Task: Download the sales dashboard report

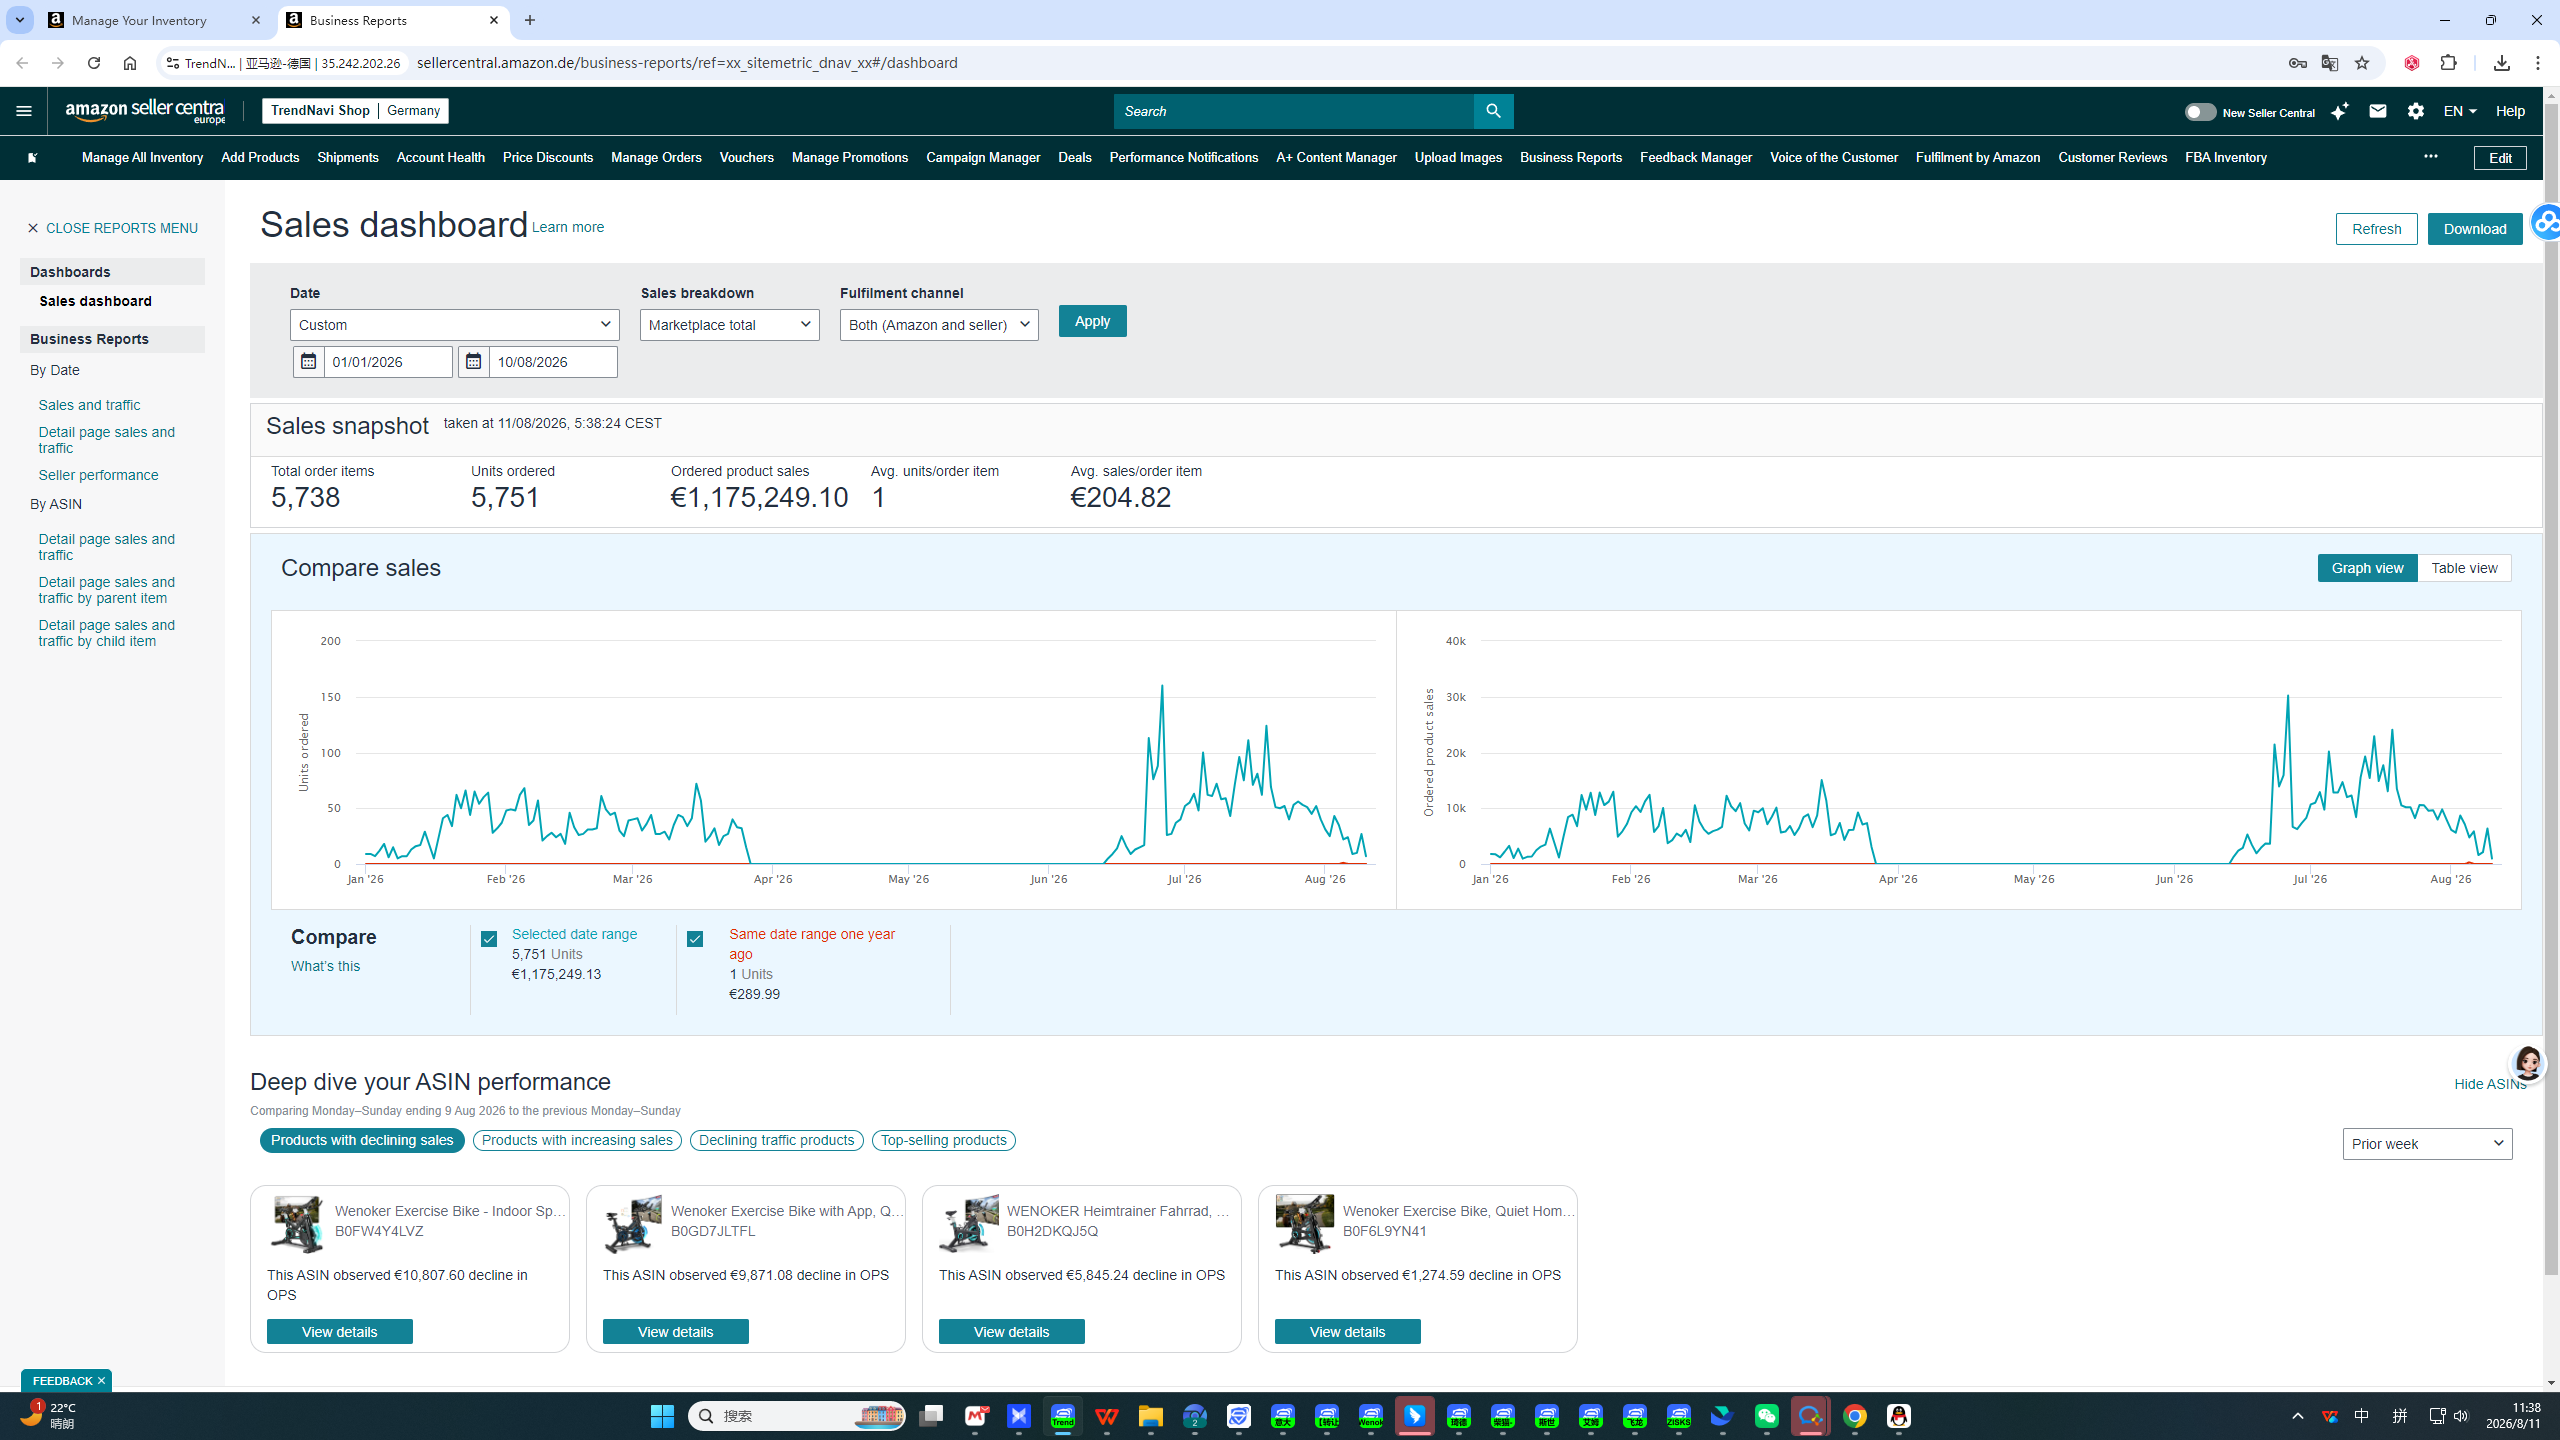Action: (x=2475, y=229)
